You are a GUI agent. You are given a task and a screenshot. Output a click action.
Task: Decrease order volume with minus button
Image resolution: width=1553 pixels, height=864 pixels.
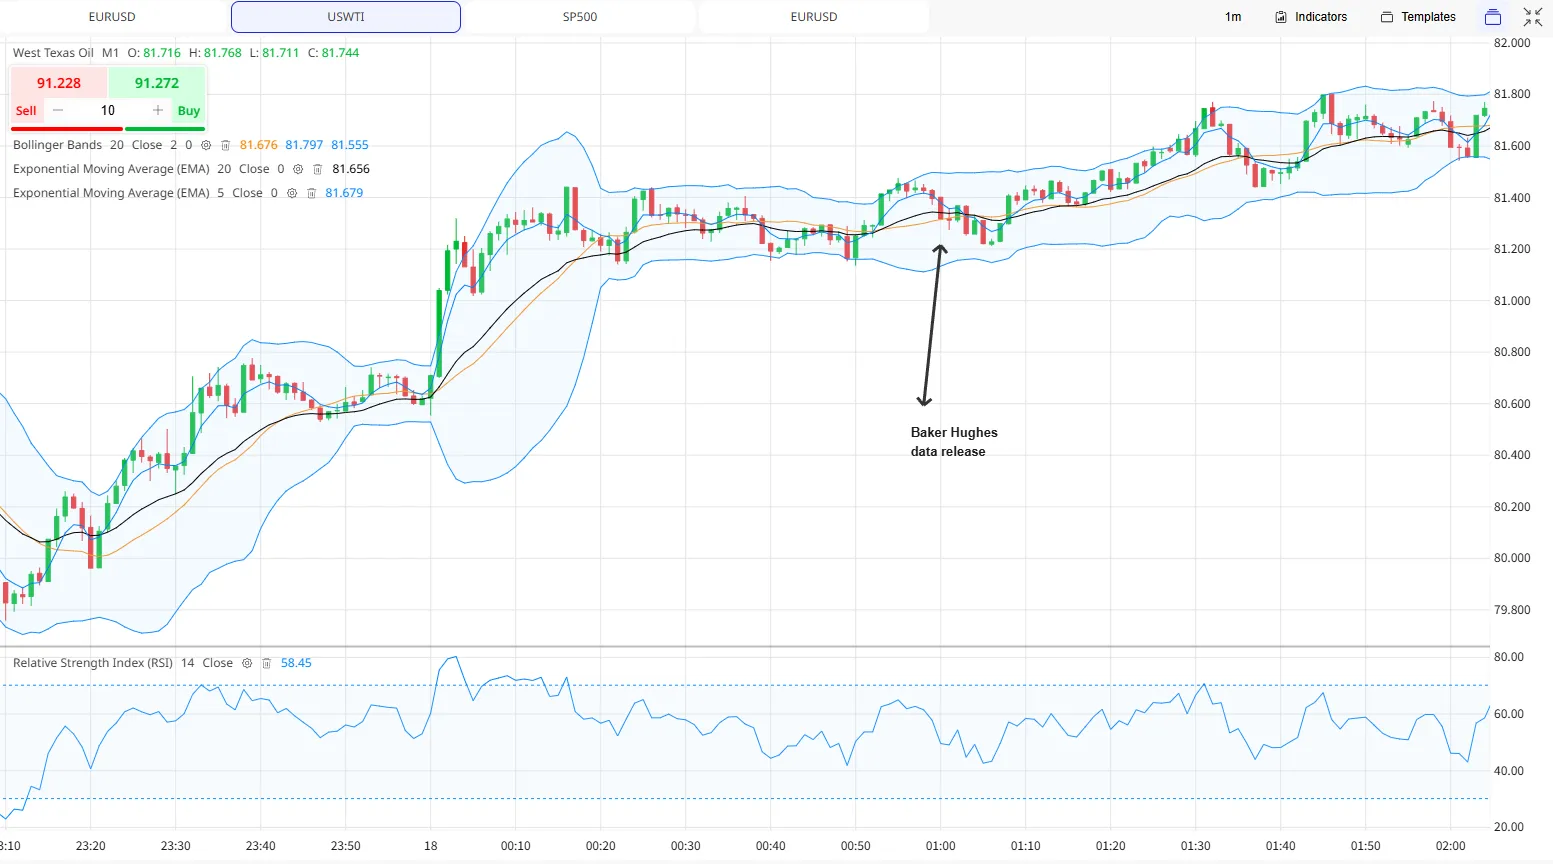58,110
